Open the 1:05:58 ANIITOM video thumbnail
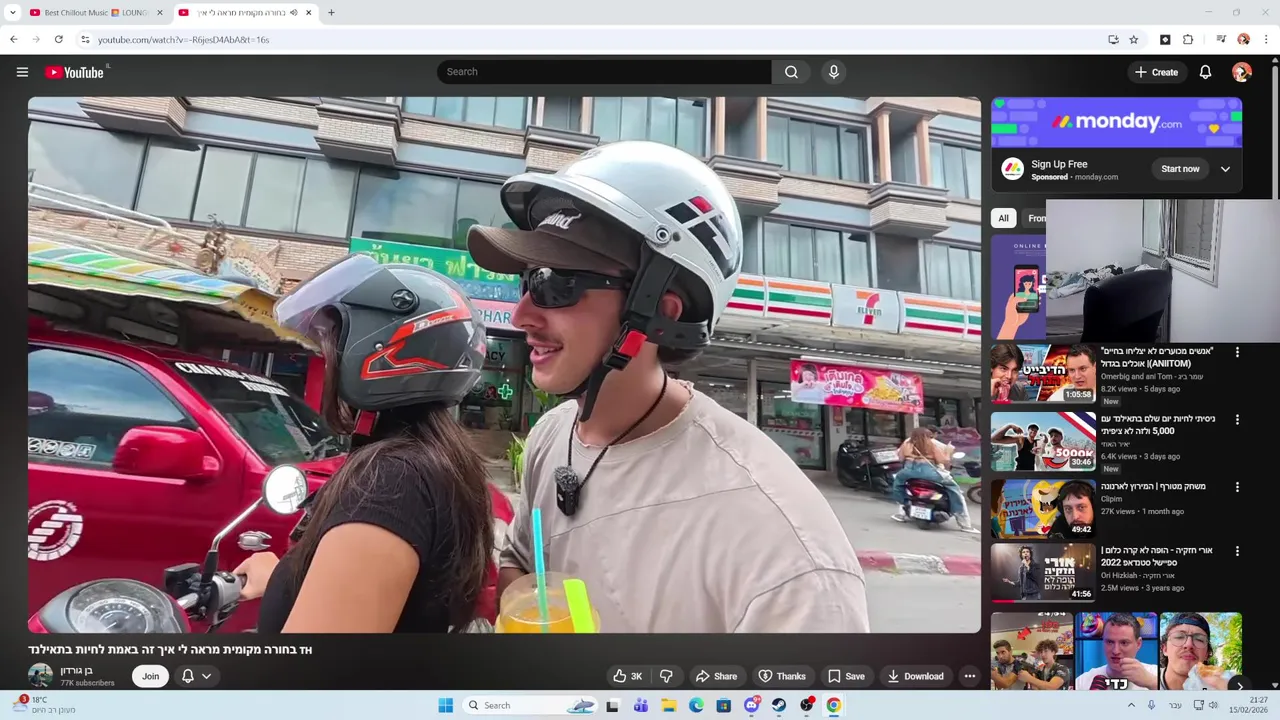Image resolution: width=1280 pixels, height=720 pixels. coord(1043,373)
